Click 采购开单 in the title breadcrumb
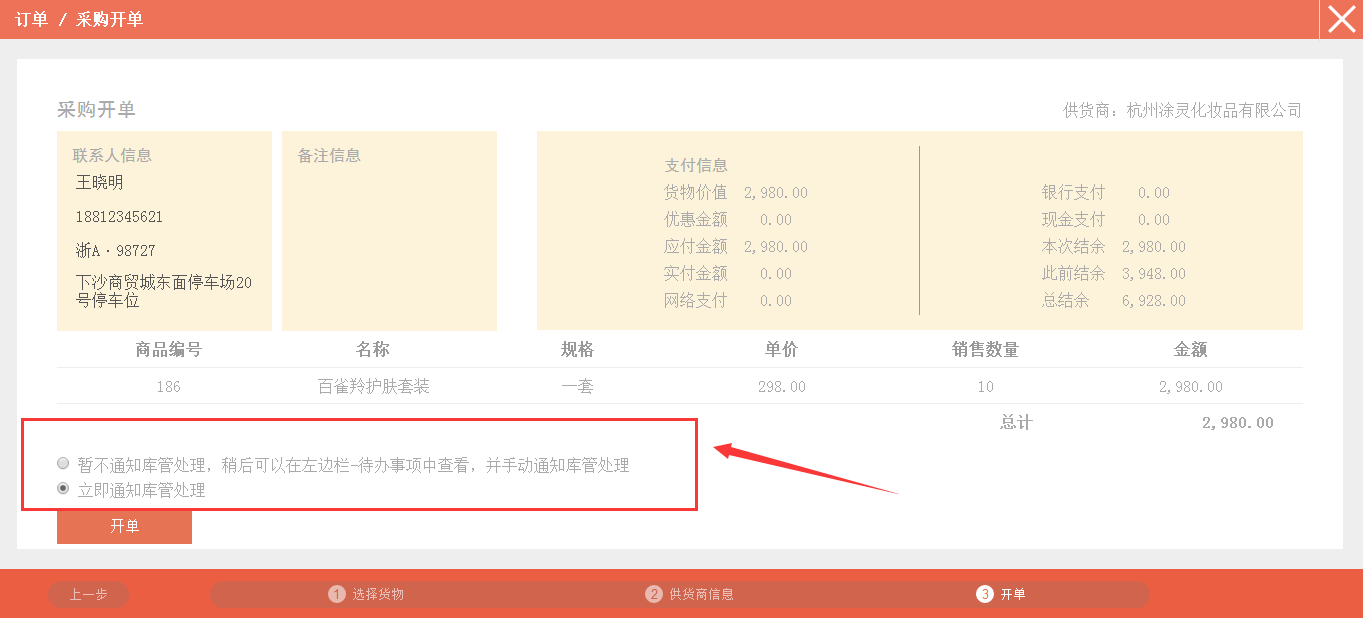 point(110,19)
